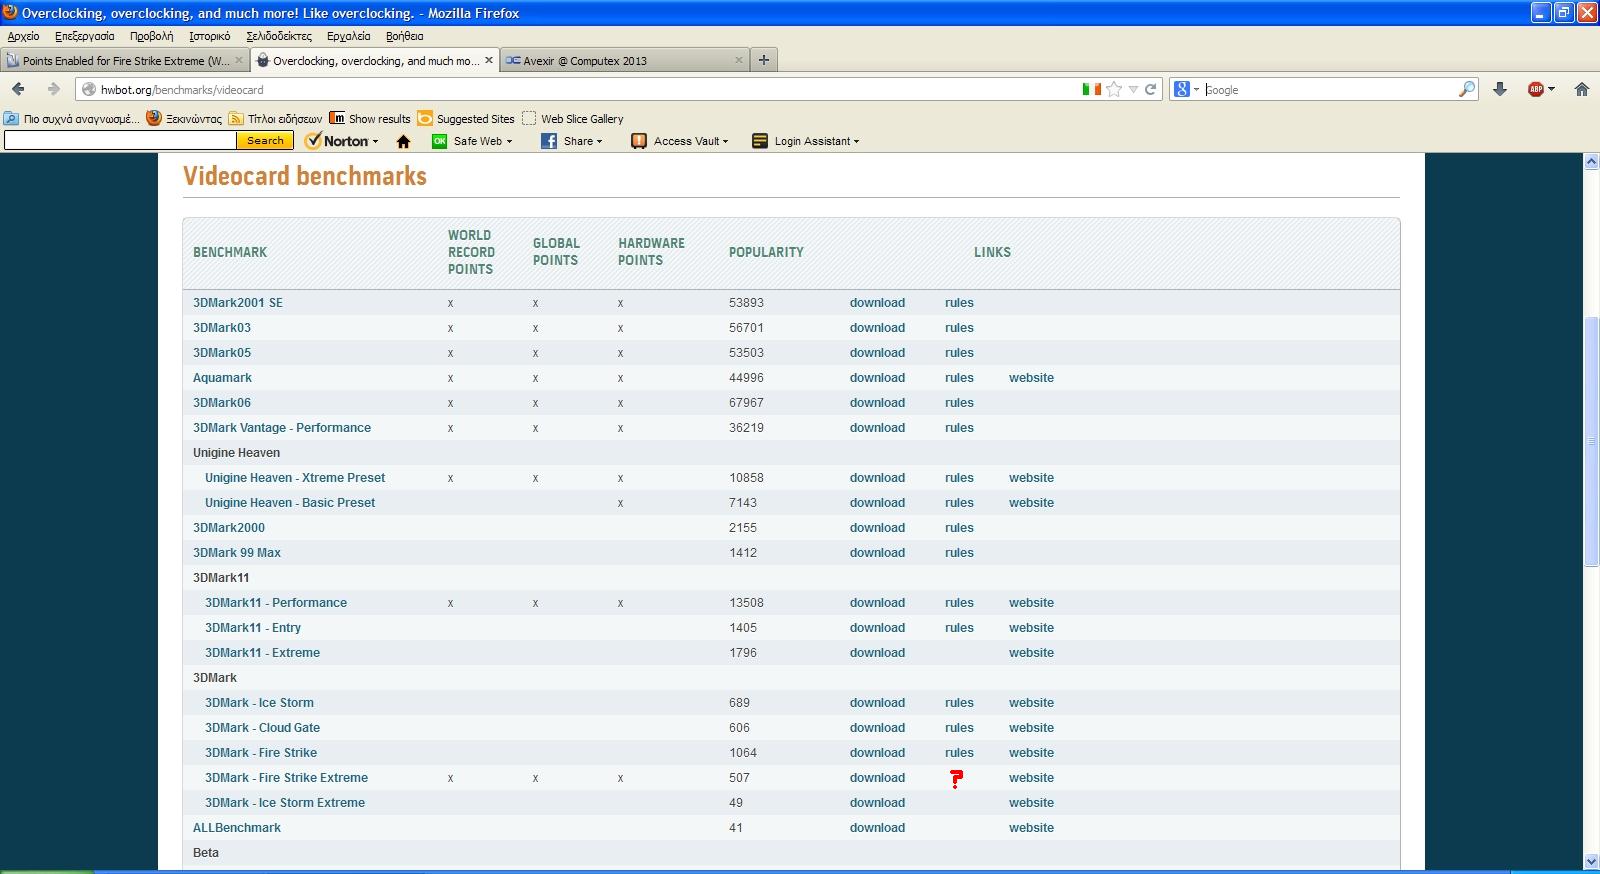Open the Web Slice Gallery bookmark

pos(573,118)
